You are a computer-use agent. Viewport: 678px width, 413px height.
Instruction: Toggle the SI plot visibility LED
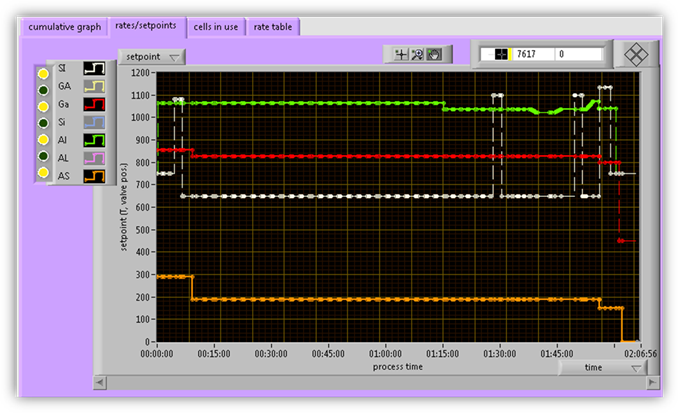(43, 71)
